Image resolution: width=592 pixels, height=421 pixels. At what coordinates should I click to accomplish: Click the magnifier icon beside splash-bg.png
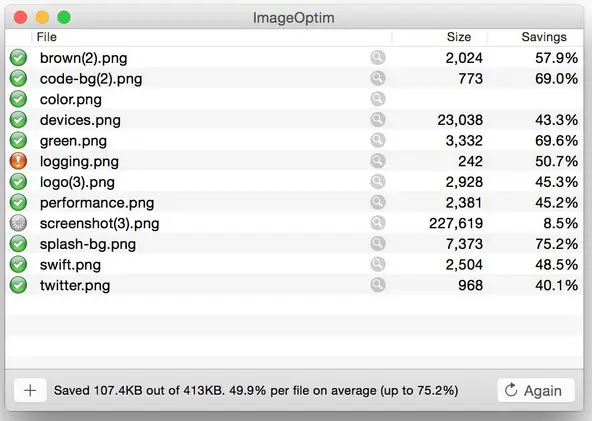pos(378,244)
